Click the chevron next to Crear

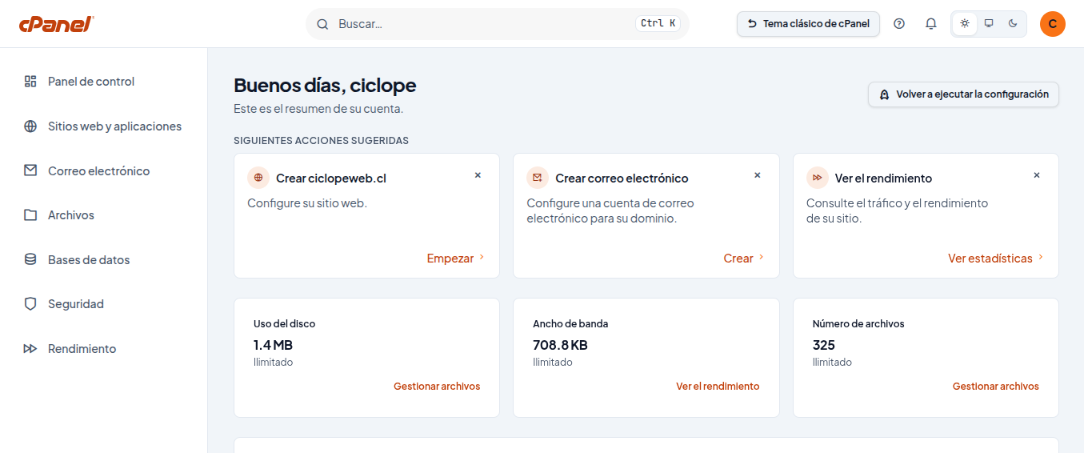[x=761, y=257]
